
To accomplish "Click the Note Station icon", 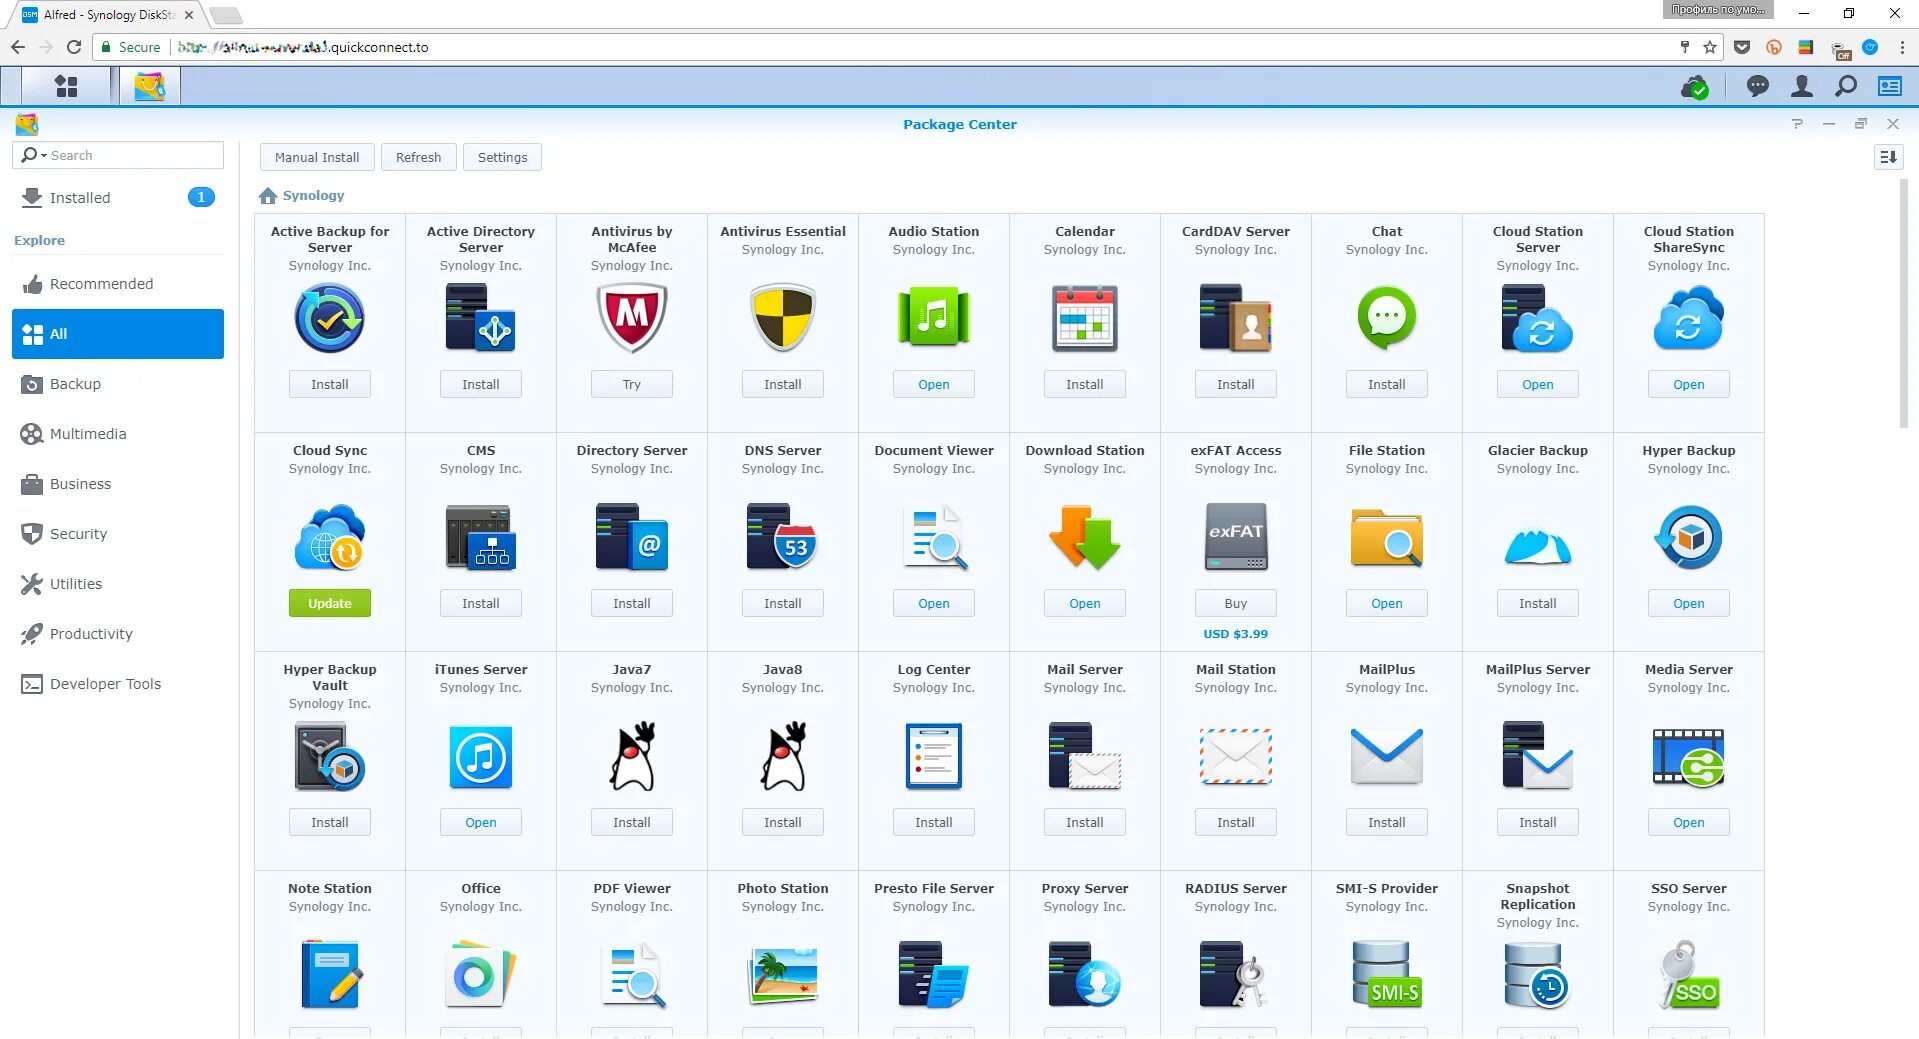I will [330, 975].
